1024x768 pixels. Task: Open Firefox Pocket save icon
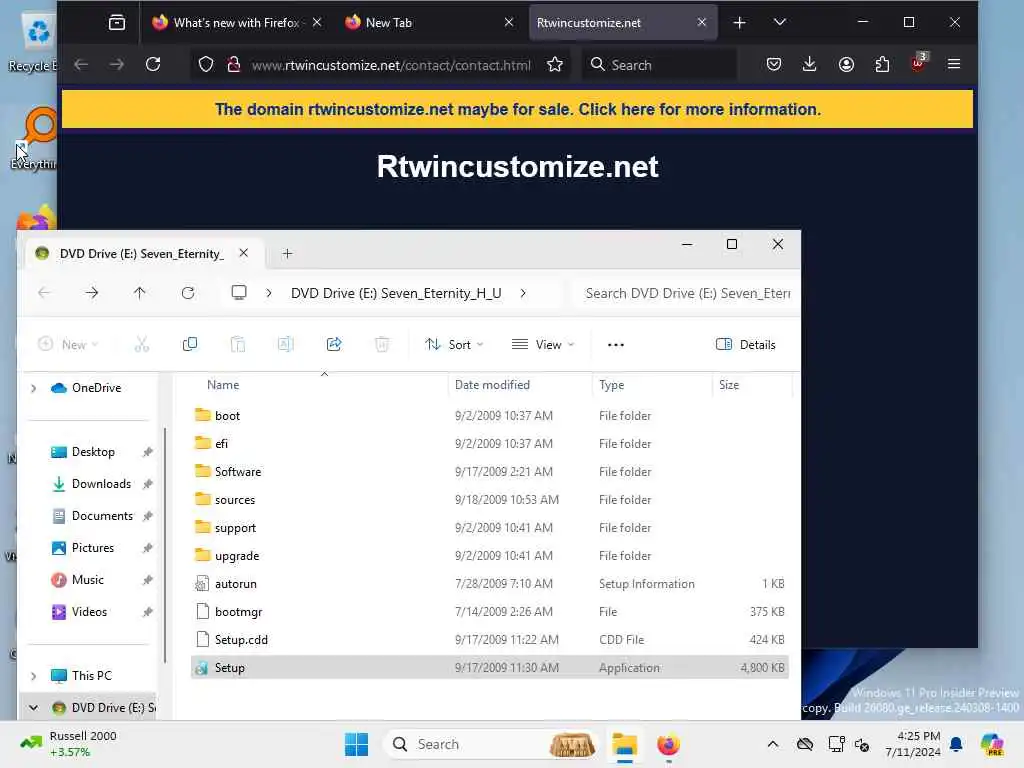pos(774,64)
